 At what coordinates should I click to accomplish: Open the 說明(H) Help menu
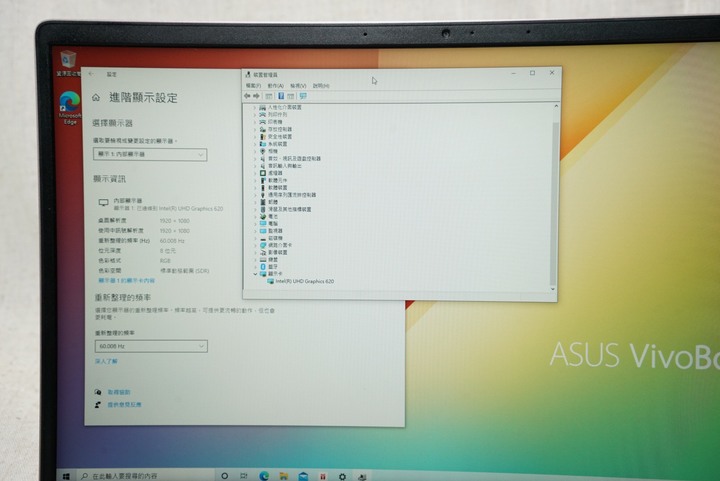pos(321,86)
